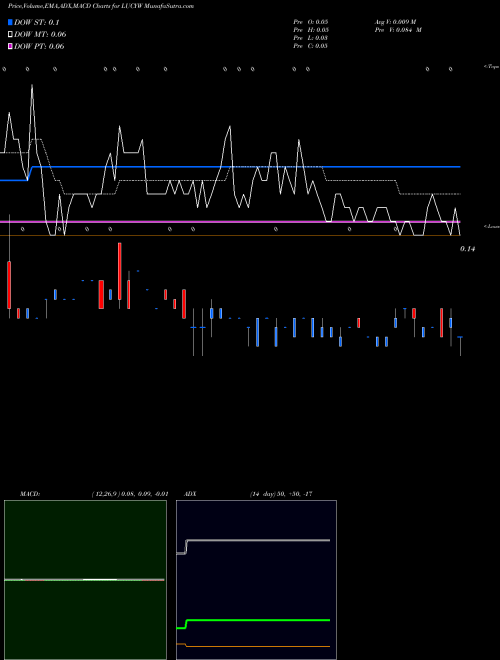Click the 'Pre C: 0.03' value

[x=311, y=46]
